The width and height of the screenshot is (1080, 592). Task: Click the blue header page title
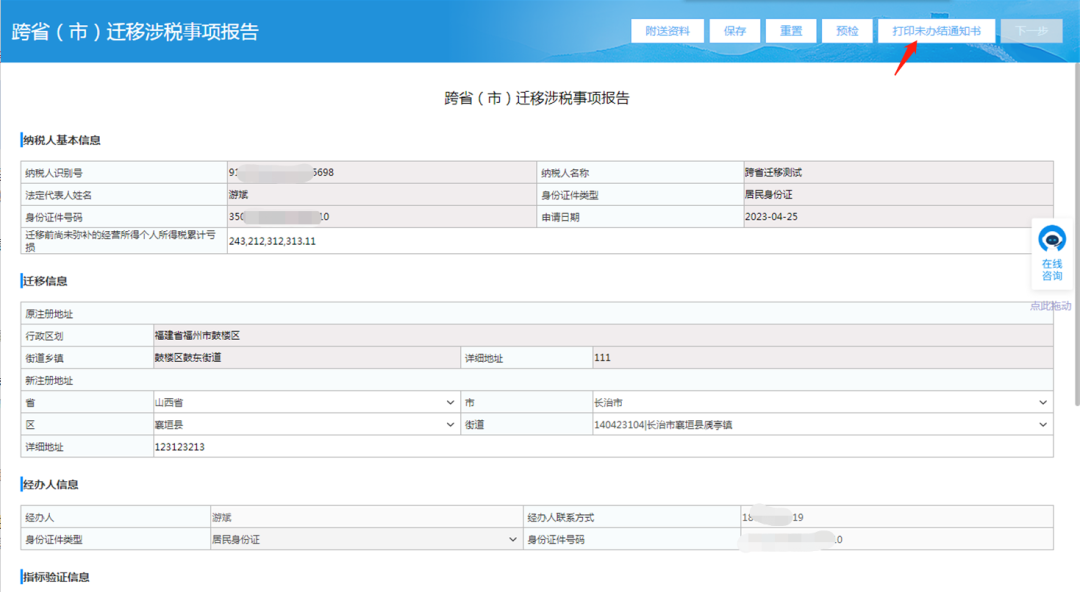pos(135,32)
